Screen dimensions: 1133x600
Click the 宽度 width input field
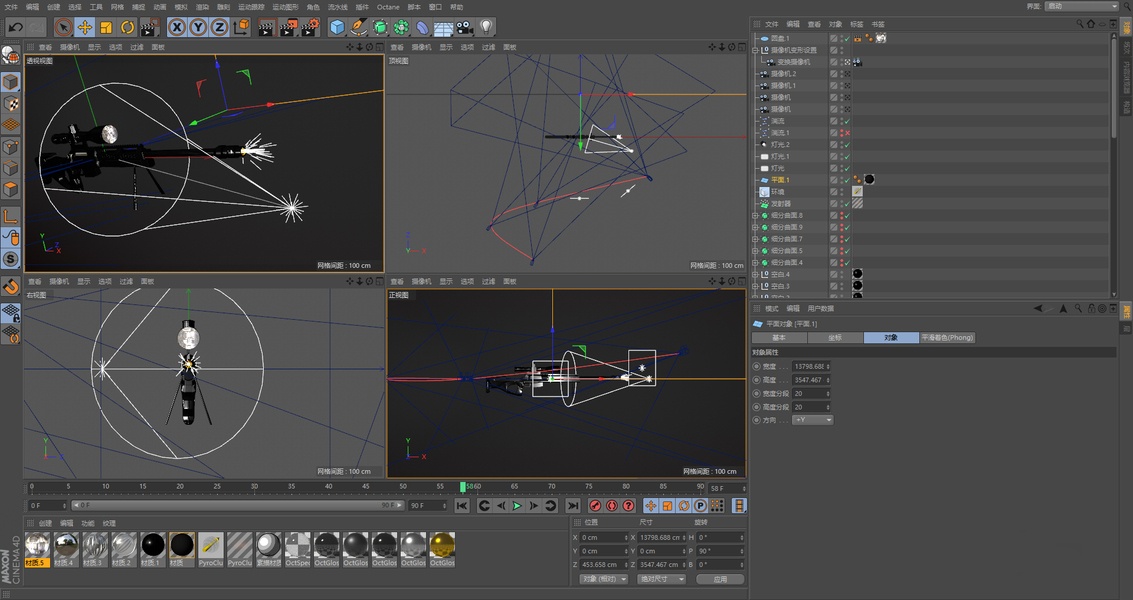[809, 367]
